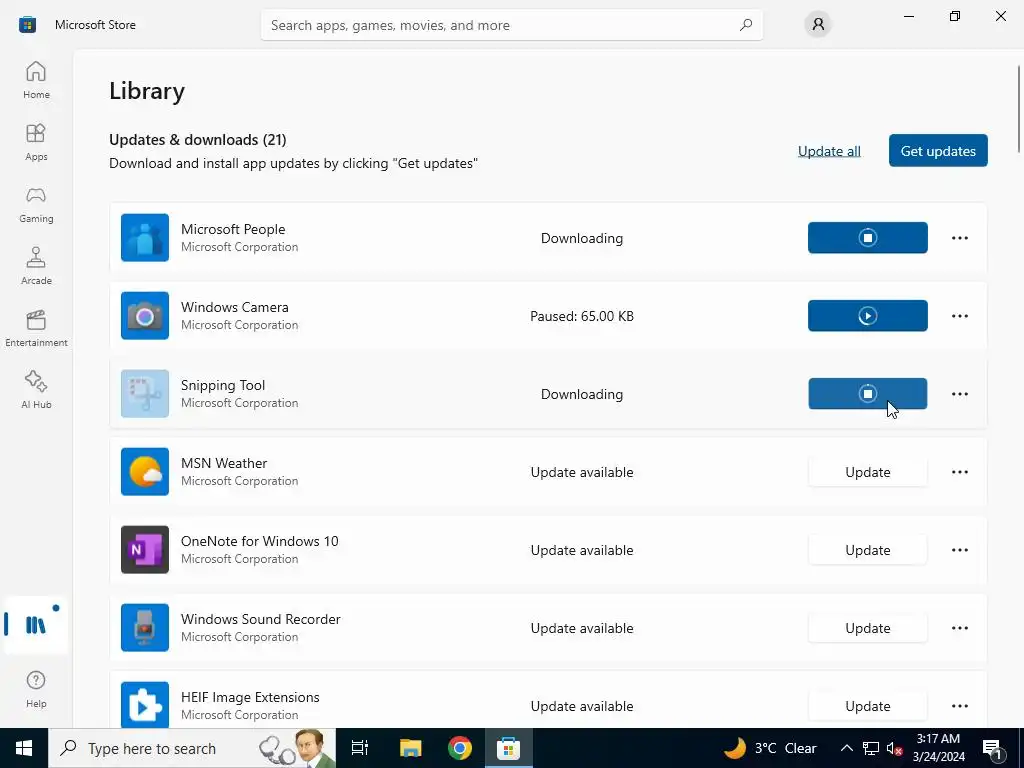The image size is (1024, 768).
Task: Select the Windows Sound Recorder name
Action: tap(261, 619)
